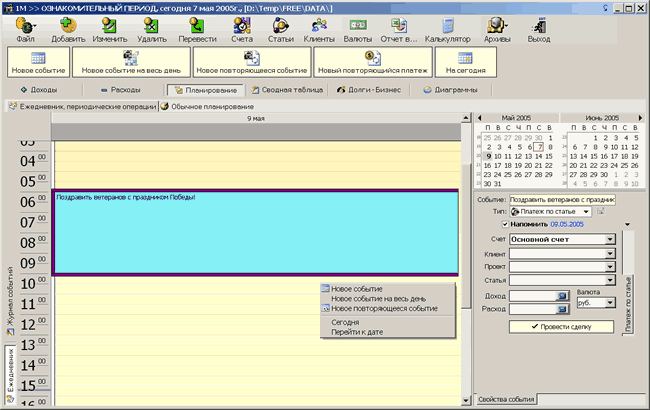Click the Добавить (add) toolbar icon
This screenshot has width=650, height=410.
click(68, 29)
